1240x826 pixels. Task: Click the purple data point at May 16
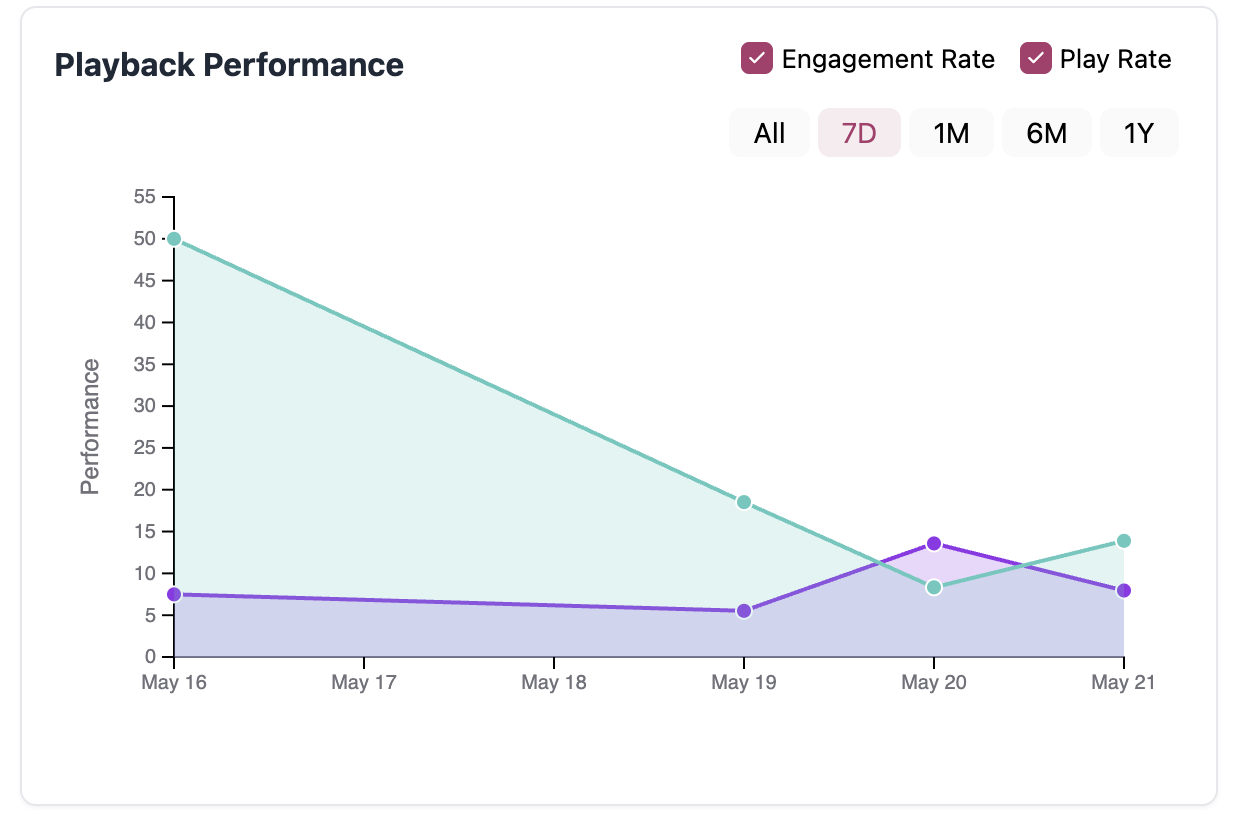174,594
